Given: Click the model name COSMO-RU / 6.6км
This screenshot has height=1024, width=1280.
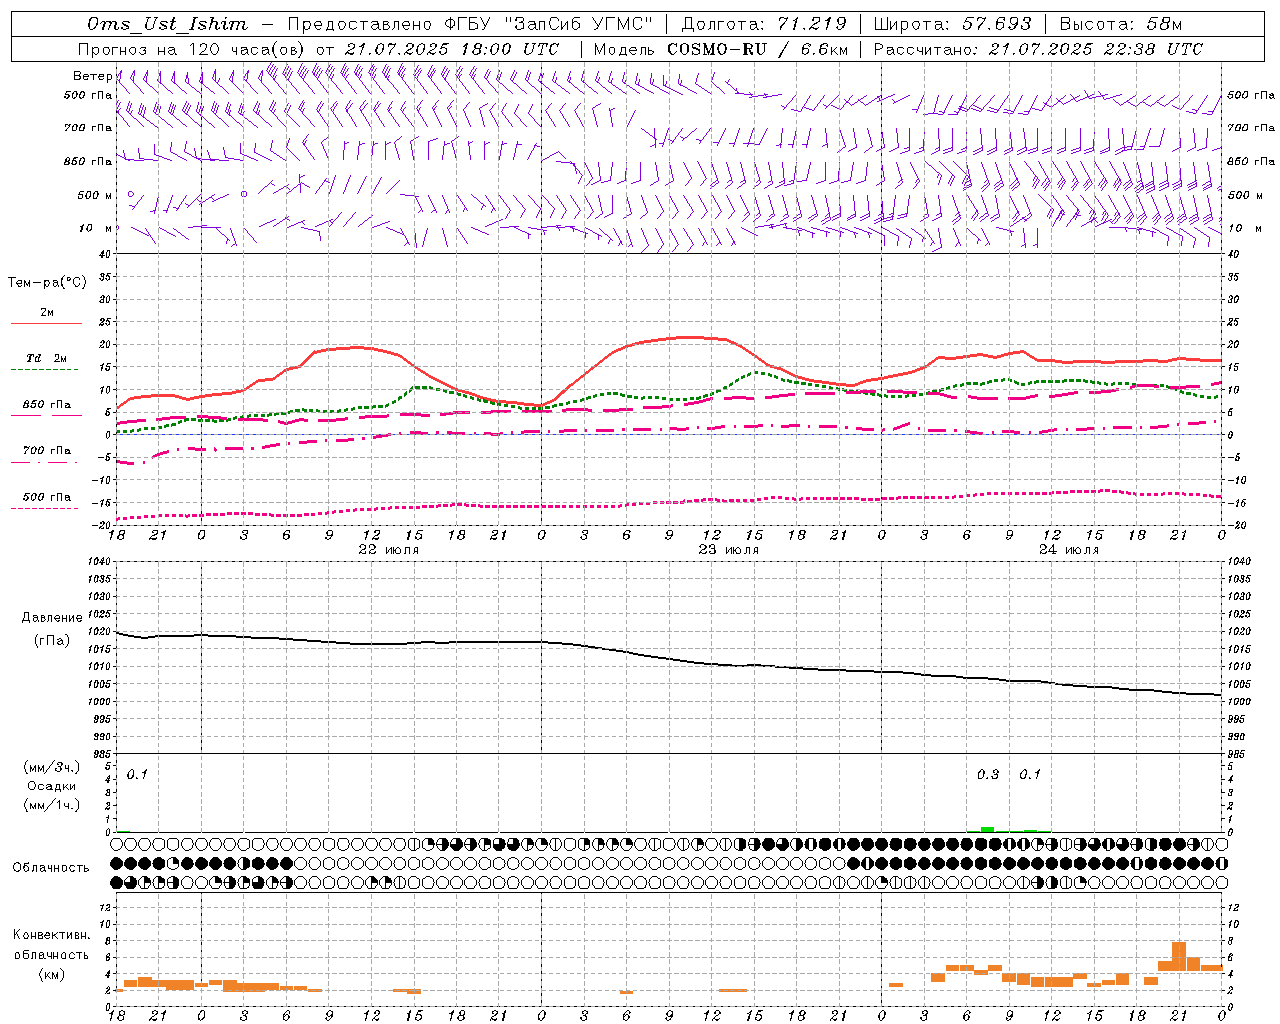Looking at the screenshot, I should [758, 49].
